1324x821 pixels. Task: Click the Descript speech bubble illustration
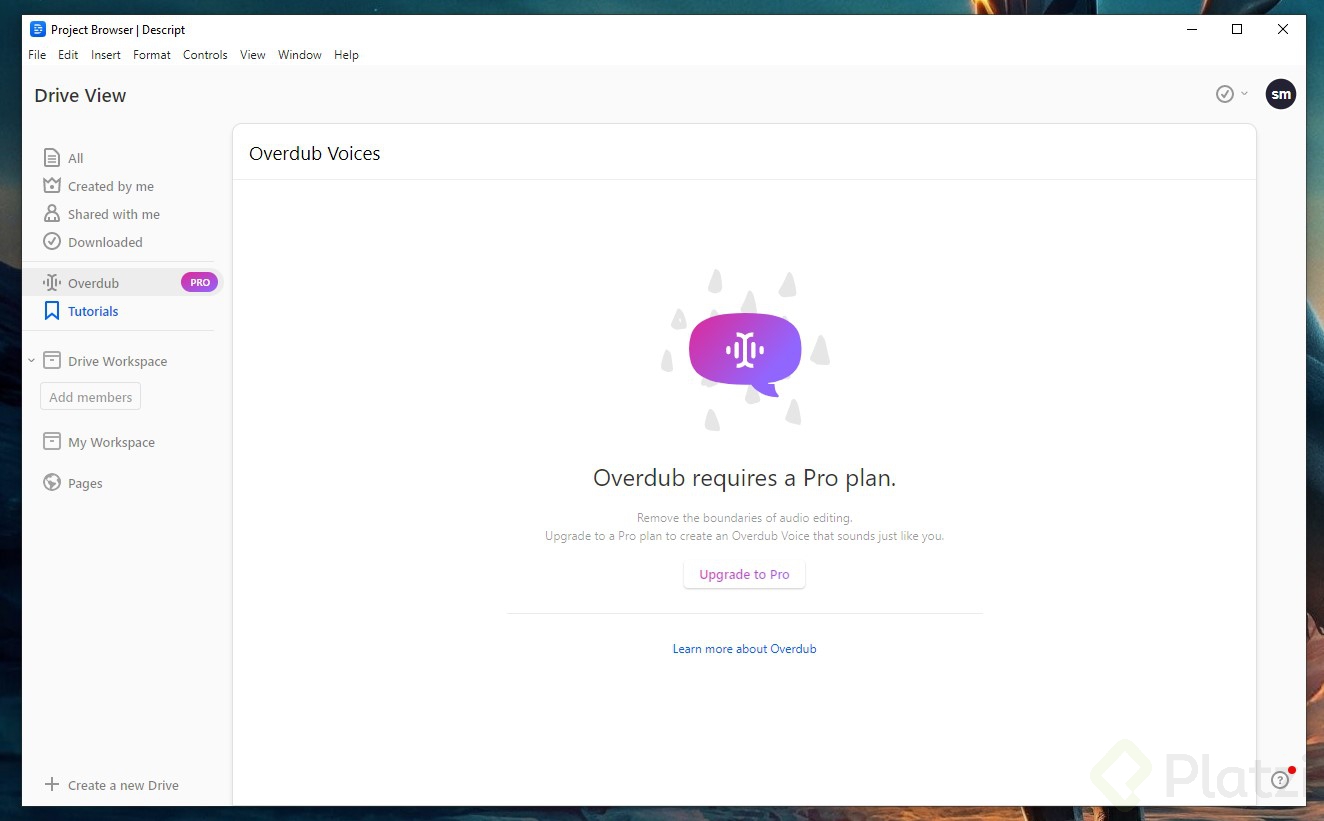pos(744,348)
